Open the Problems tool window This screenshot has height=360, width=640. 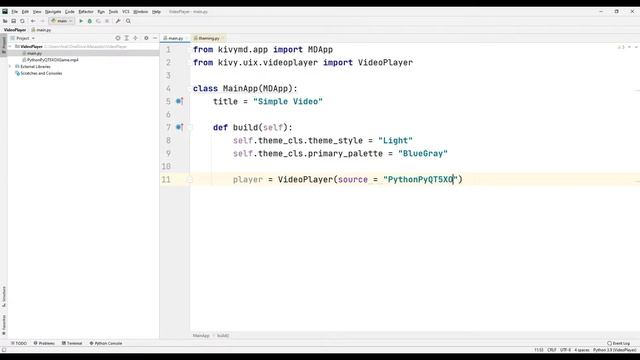(44, 343)
